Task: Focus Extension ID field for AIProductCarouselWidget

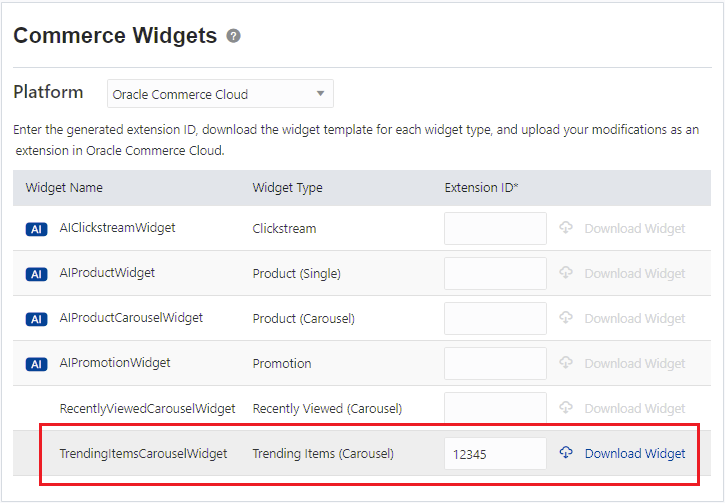Action: point(495,319)
